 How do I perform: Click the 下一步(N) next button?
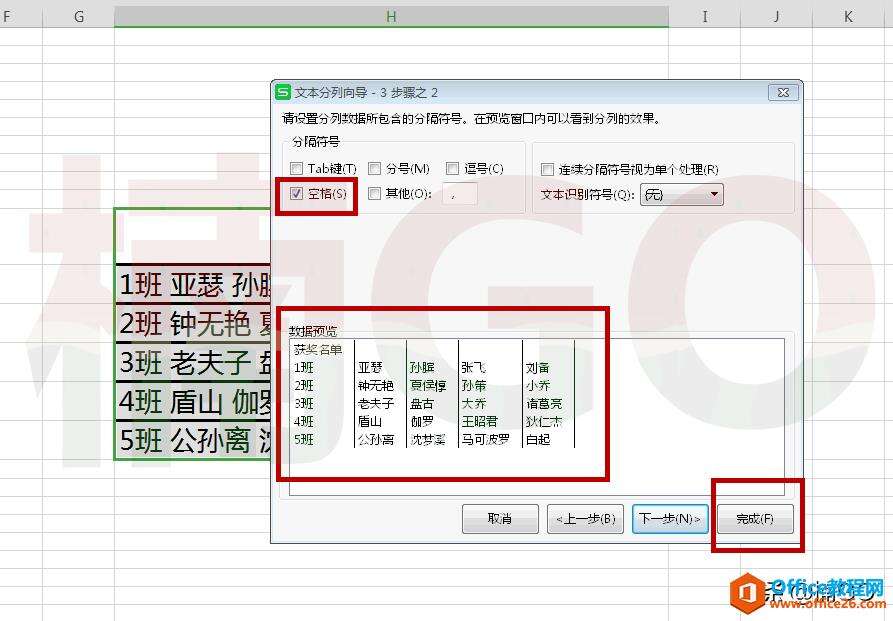point(669,519)
